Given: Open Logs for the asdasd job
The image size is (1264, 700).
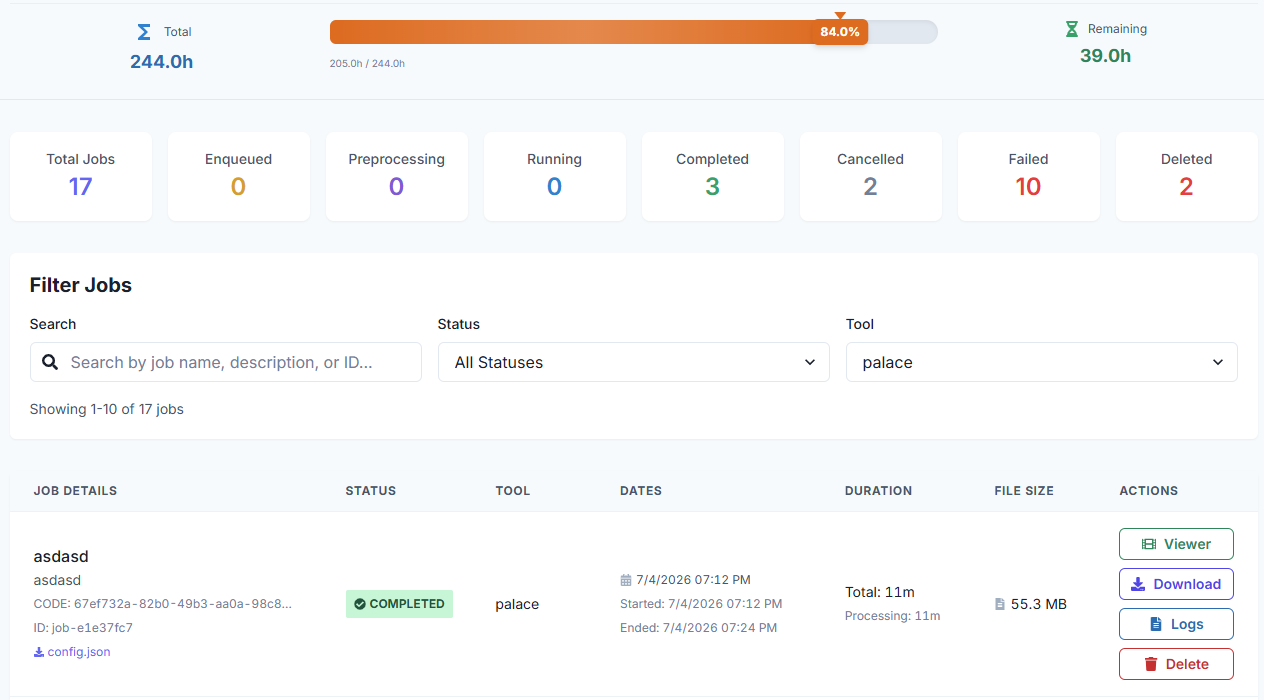Looking at the screenshot, I should coord(1176,624).
